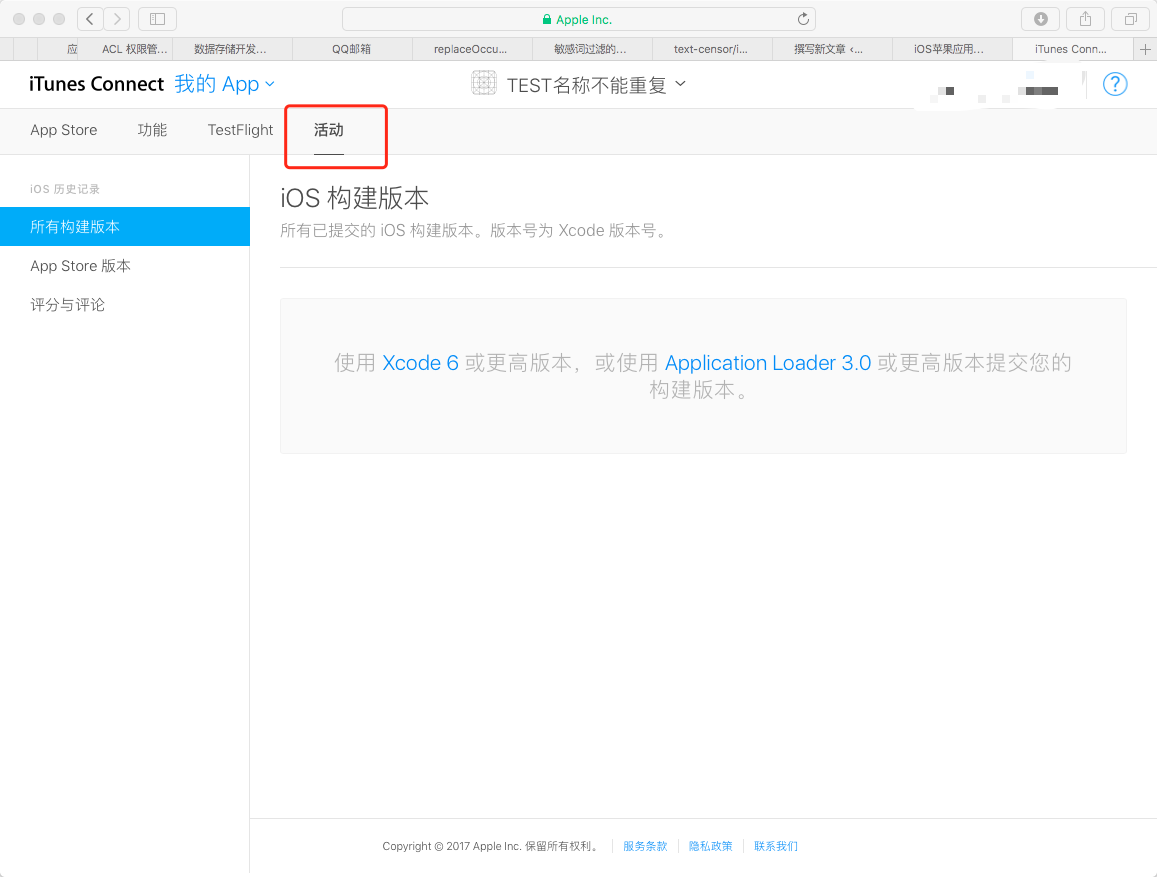Click the iOS 构建版本 heading
This screenshot has height=877, width=1157.
pos(355,198)
